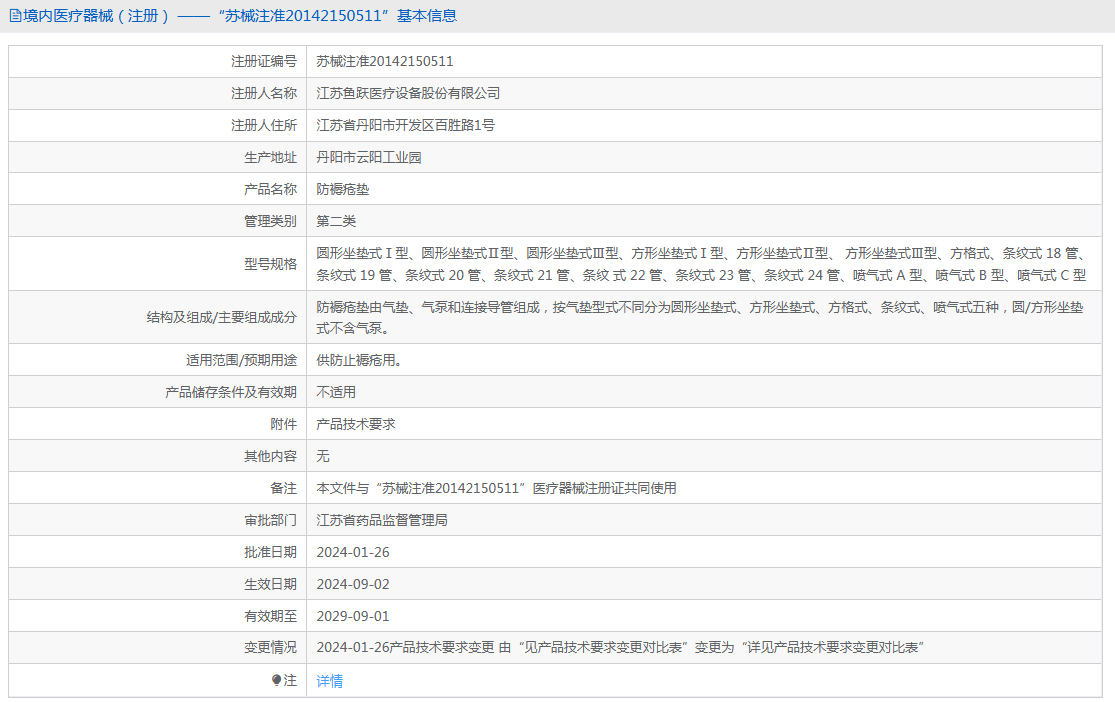Click the document icon beside the page title
The width and height of the screenshot is (1115, 702).
pos(15,16)
